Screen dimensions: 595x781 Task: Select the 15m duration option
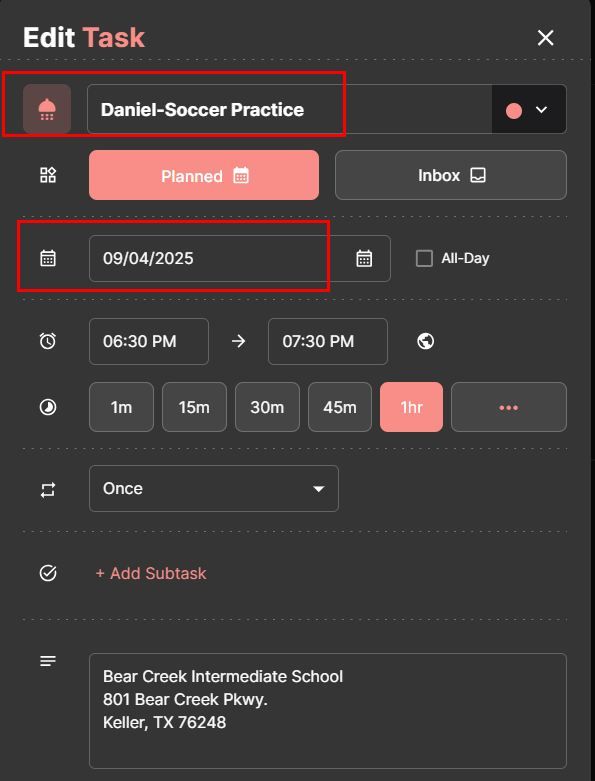(194, 407)
